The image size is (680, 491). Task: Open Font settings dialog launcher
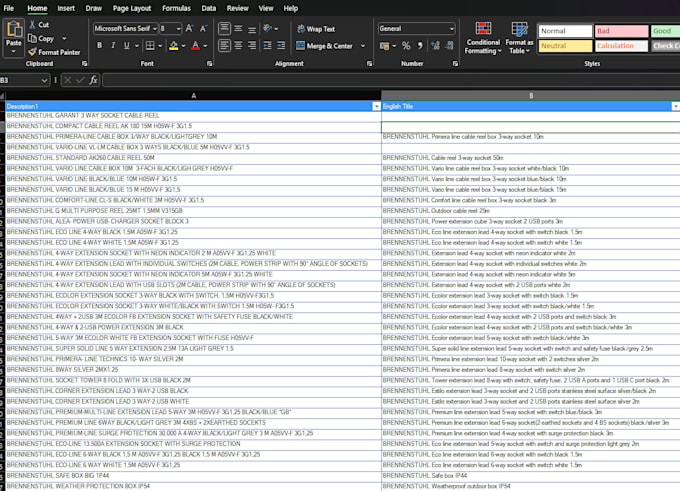[209, 64]
